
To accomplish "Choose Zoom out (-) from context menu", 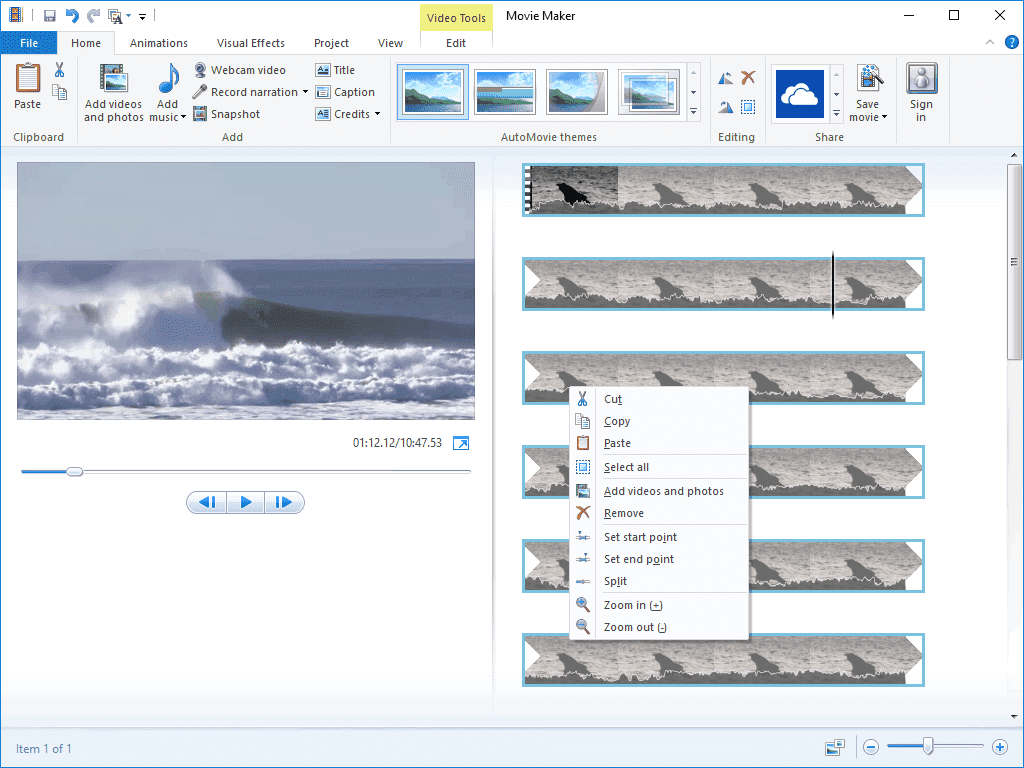I will [x=659, y=627].
